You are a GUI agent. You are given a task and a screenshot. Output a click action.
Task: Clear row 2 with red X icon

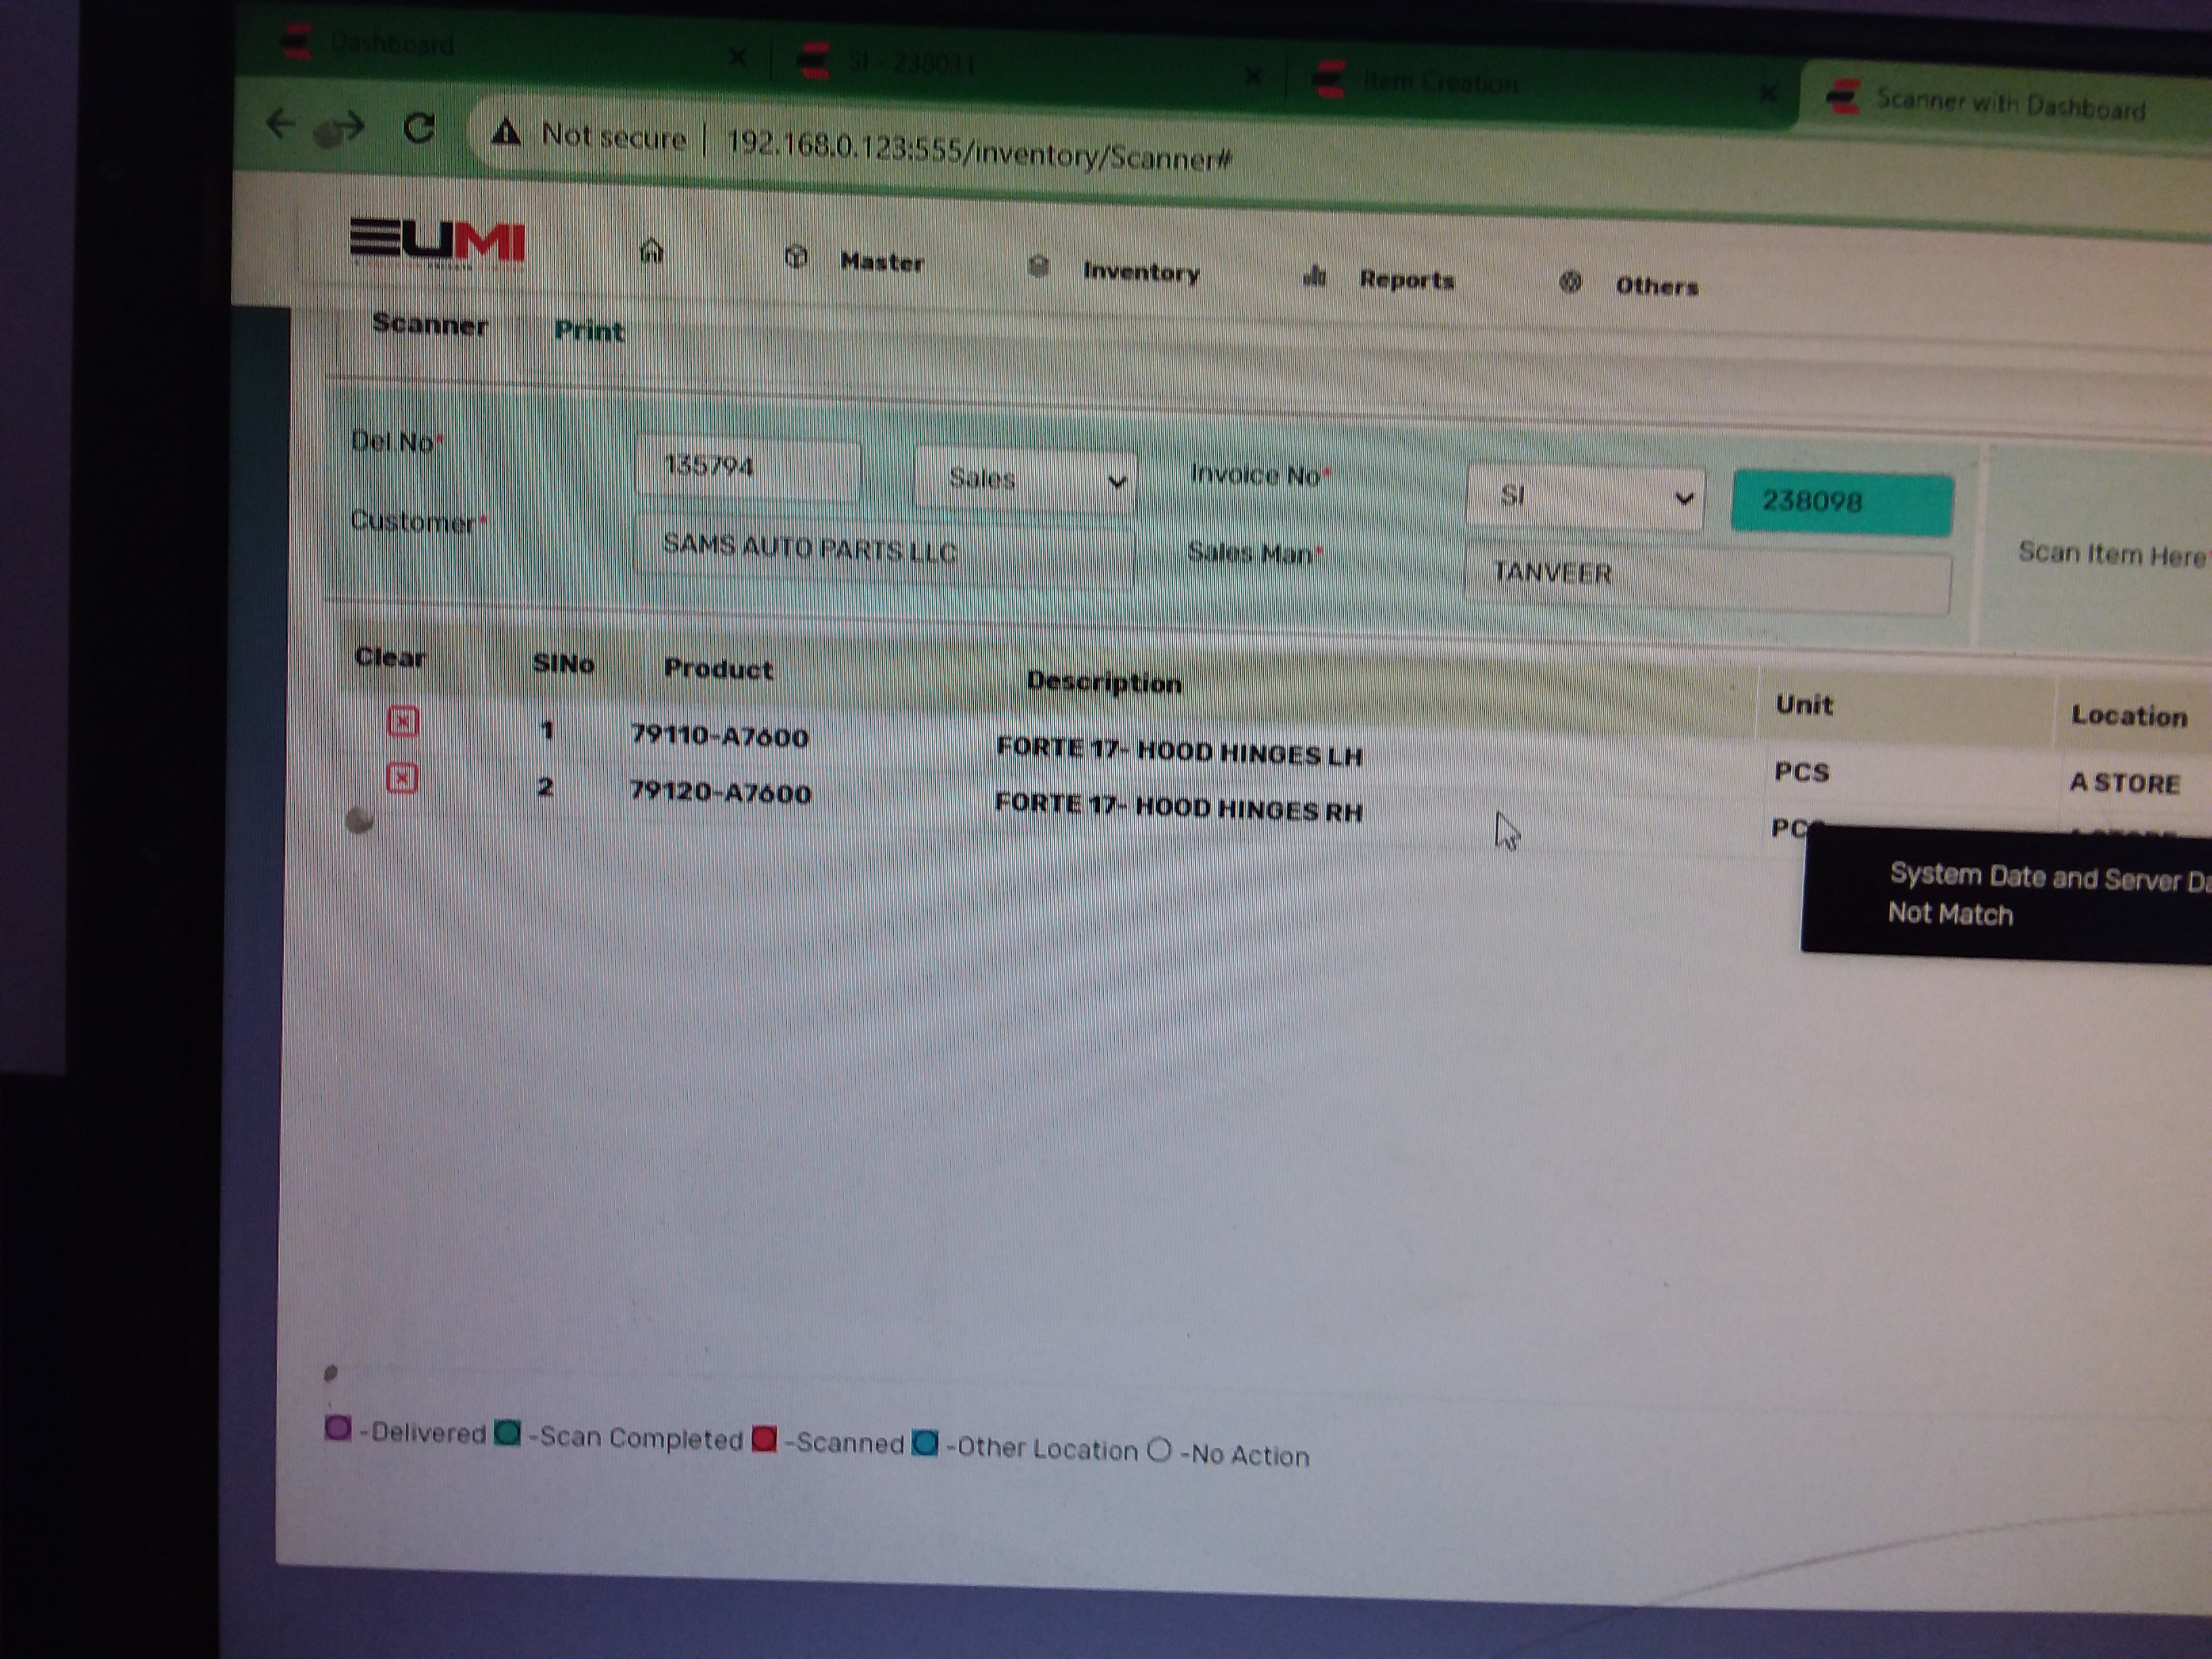[402, 778]
